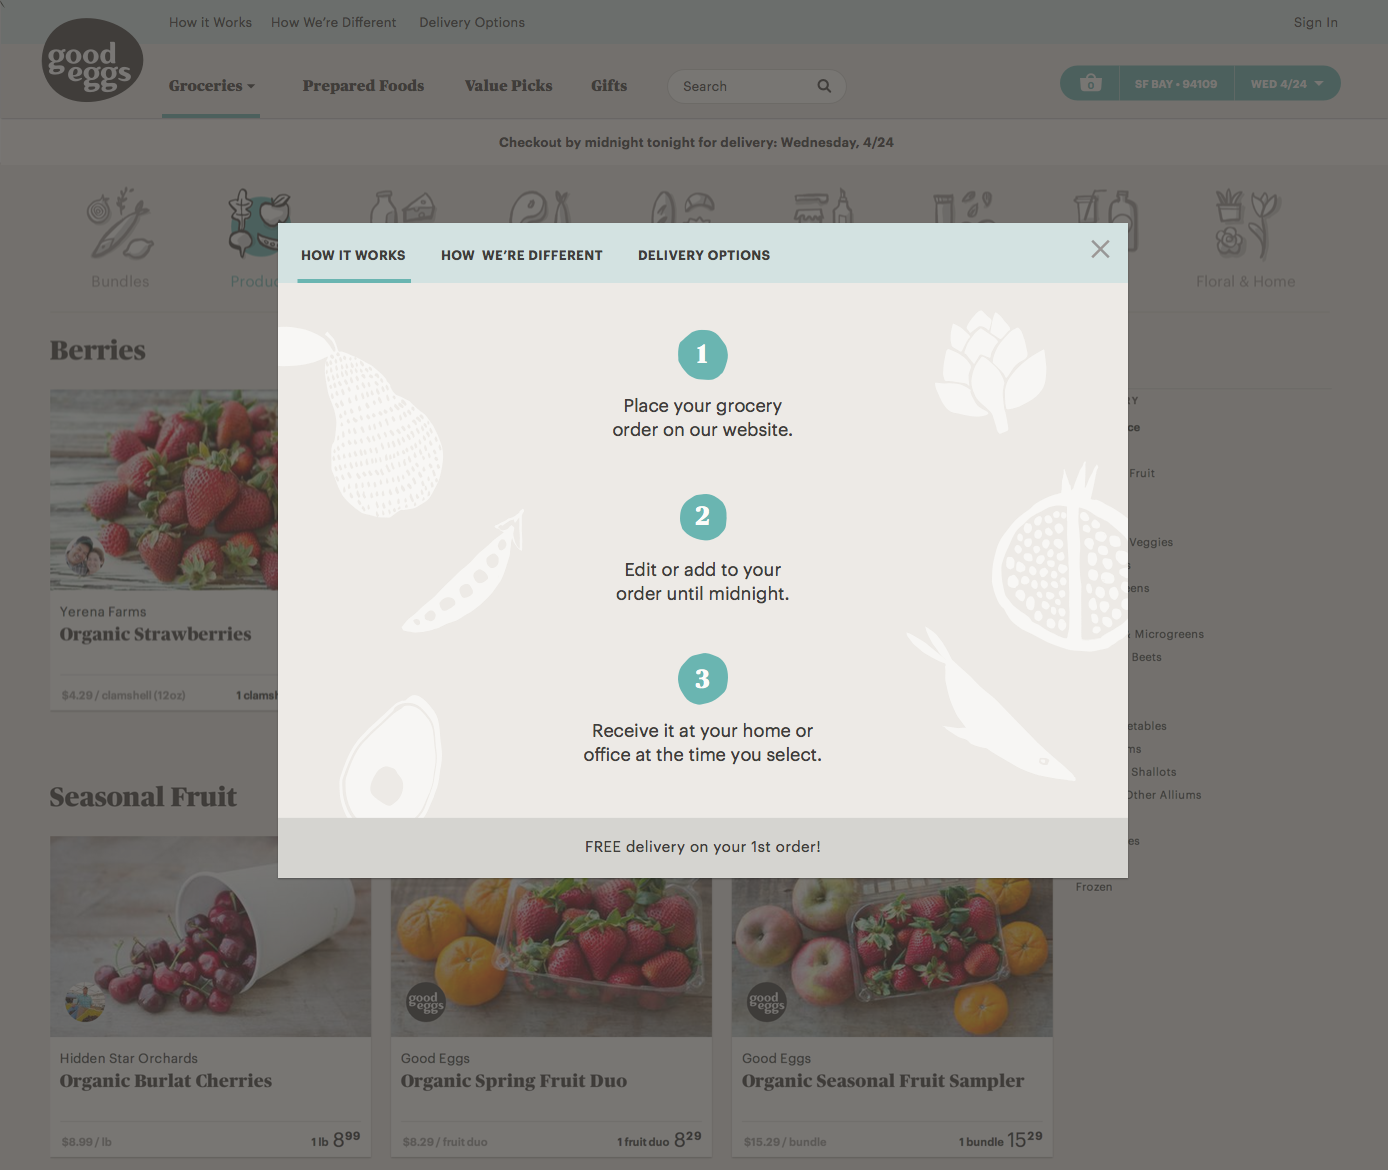1388x1170 pixels.
Task: Change the SF BAY 94109 delivery zone
Action: coord(1176,84)
